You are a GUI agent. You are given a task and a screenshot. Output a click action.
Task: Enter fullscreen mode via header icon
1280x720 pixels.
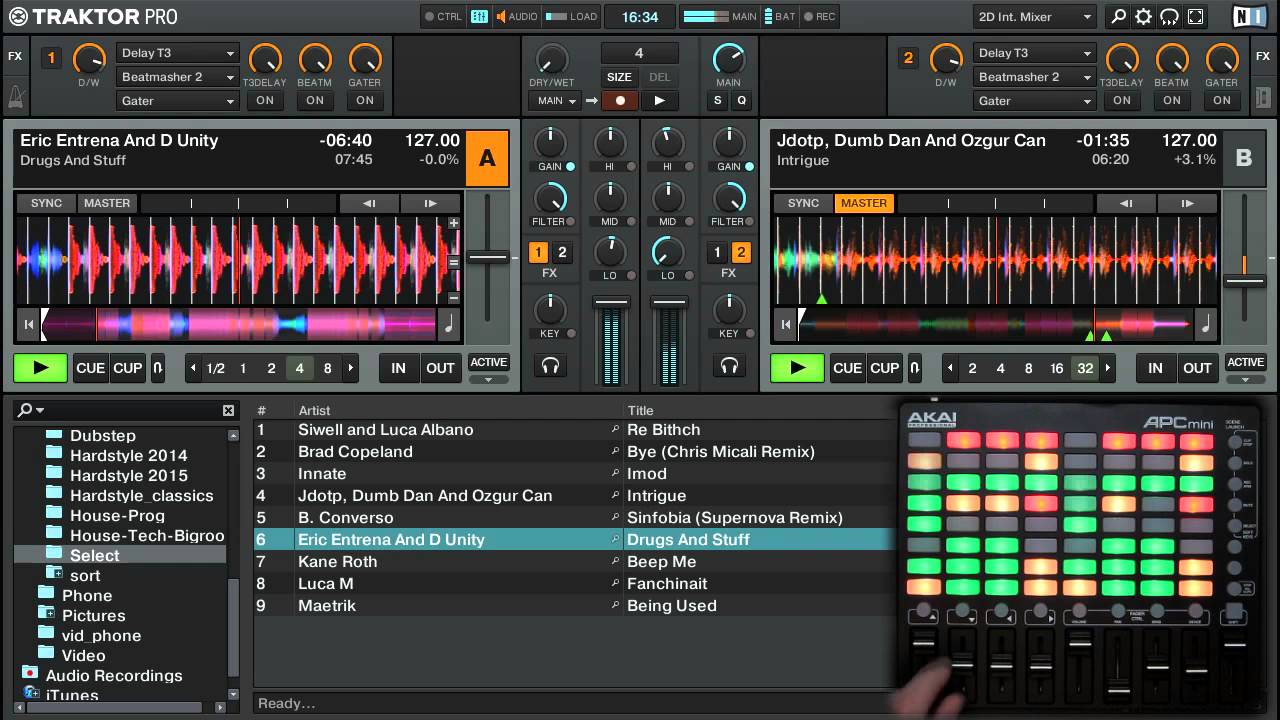click(1195, 17)
